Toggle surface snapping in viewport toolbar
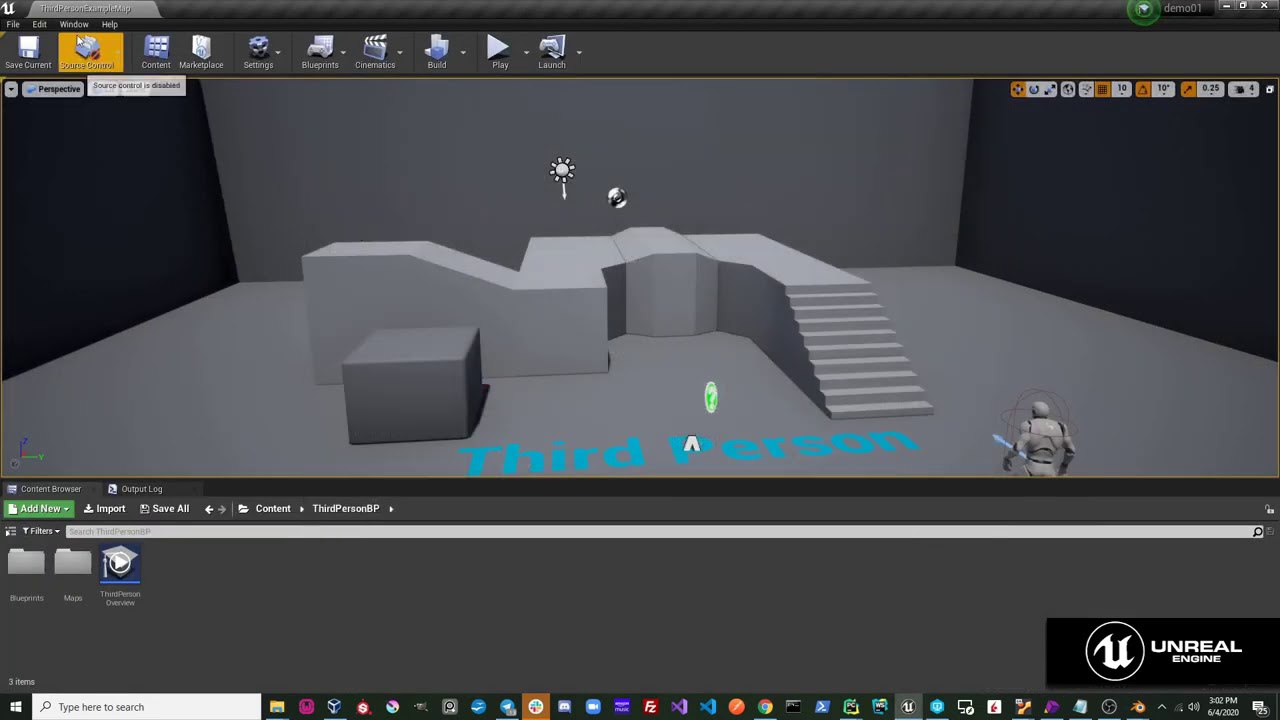 click(x=1086, y=89)
